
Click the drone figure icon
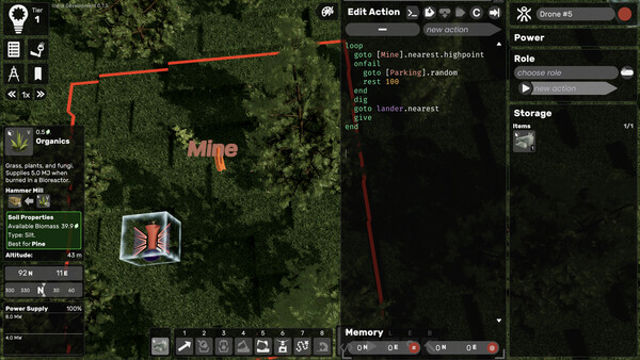point(524,14)
